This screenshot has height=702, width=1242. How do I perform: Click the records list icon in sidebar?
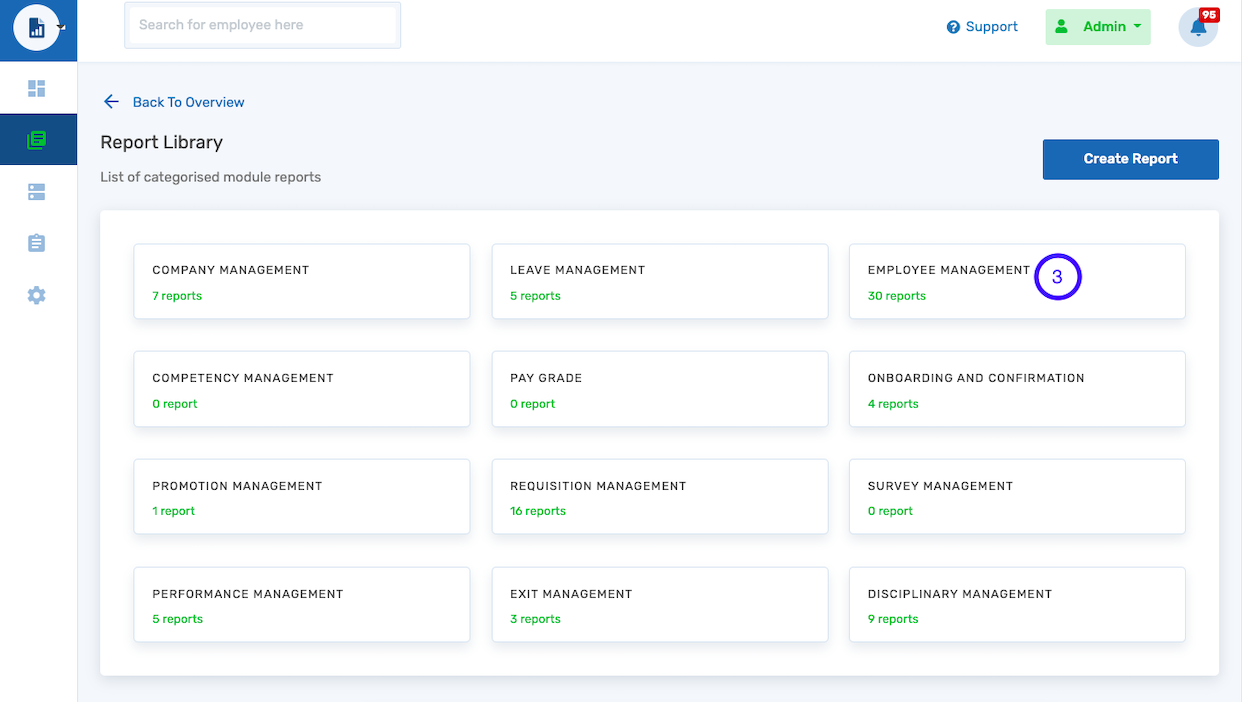[x=37, y=191]
